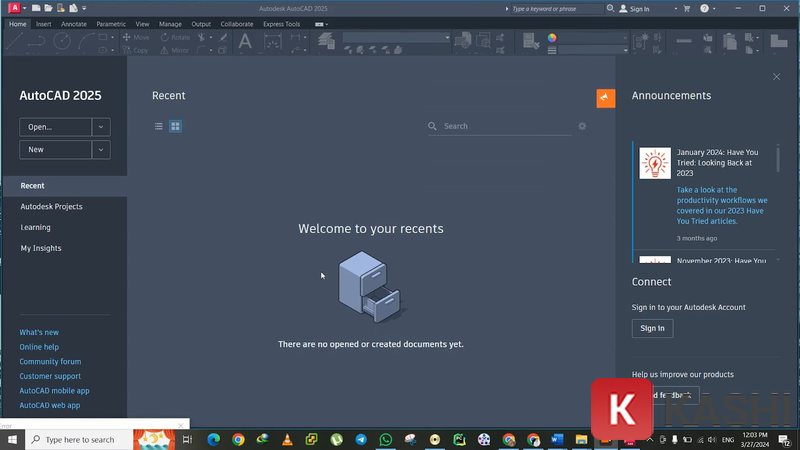Open the Express Tools ribbon tab
This screenshot has height=450, width=800.
281,24
